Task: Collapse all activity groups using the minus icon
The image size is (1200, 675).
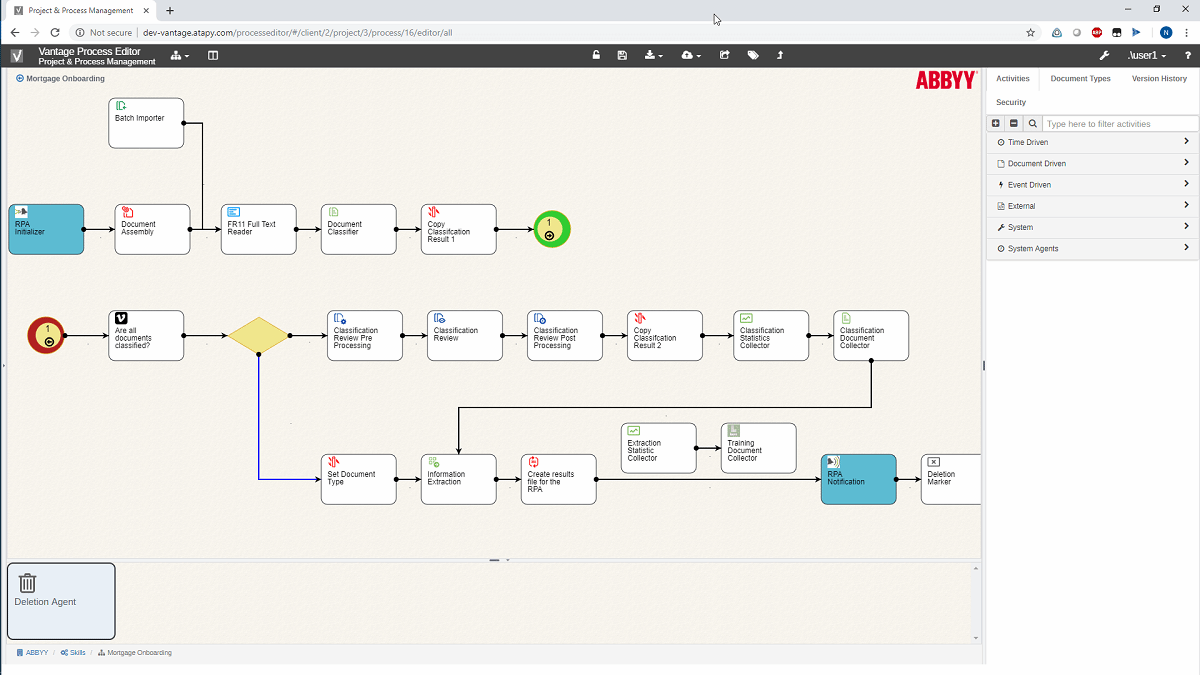Action: (x=1013, y=123)
